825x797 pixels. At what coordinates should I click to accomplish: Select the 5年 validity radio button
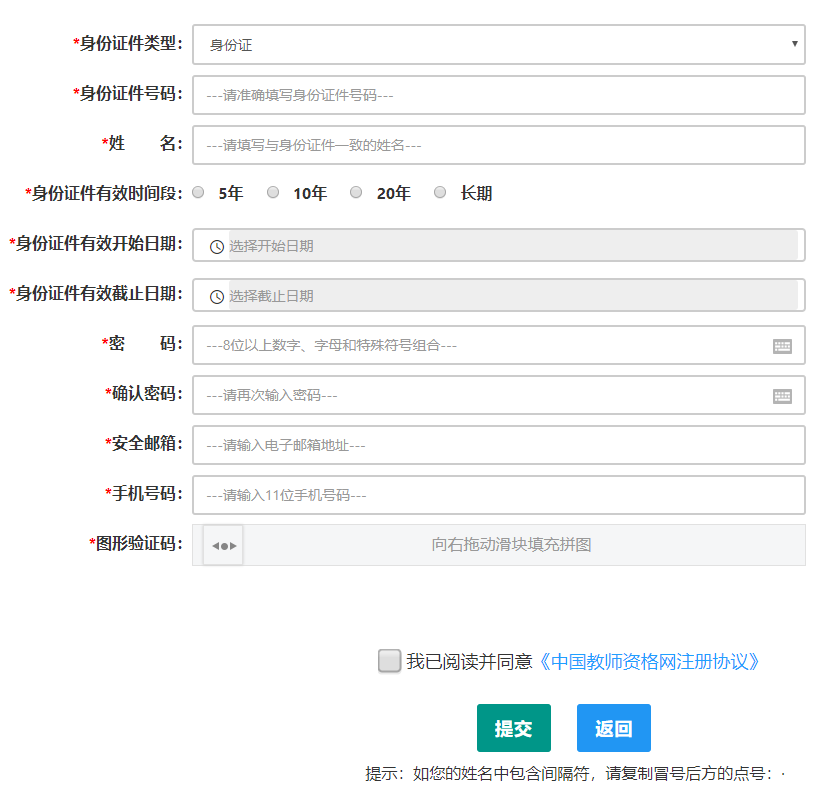199,193
